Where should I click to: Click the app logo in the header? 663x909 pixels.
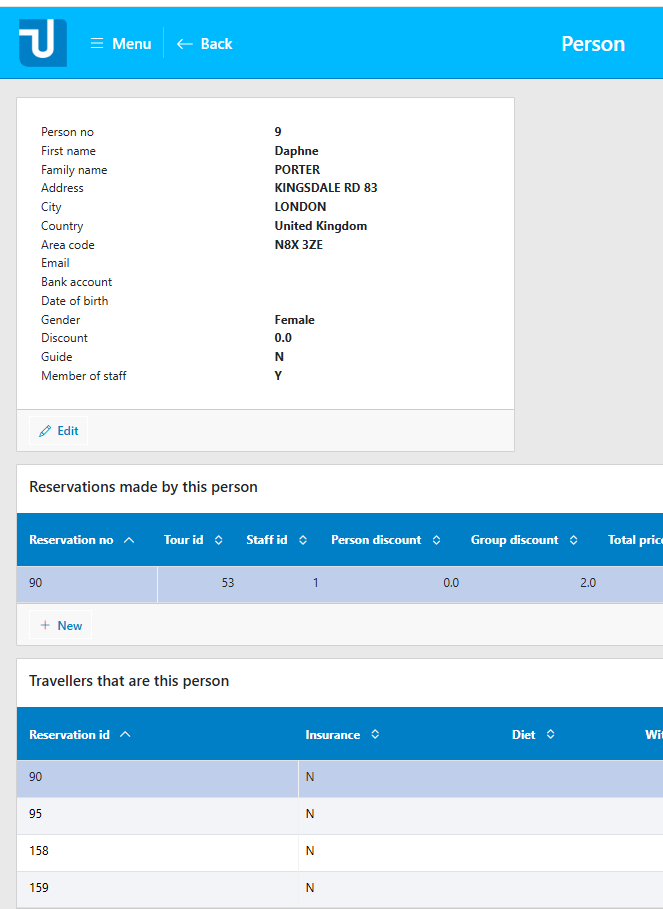click(x=42, y=43)
